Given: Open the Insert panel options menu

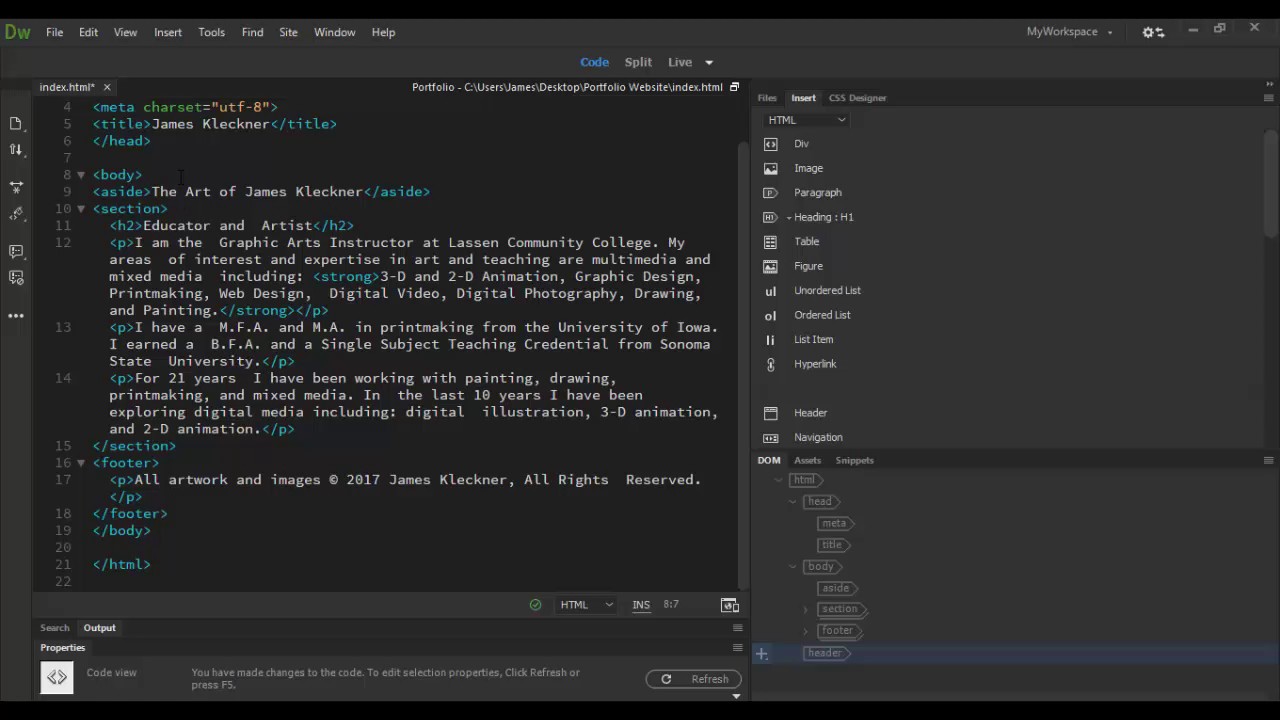Looking at the screenshot, I should (x=1269, y=98).
